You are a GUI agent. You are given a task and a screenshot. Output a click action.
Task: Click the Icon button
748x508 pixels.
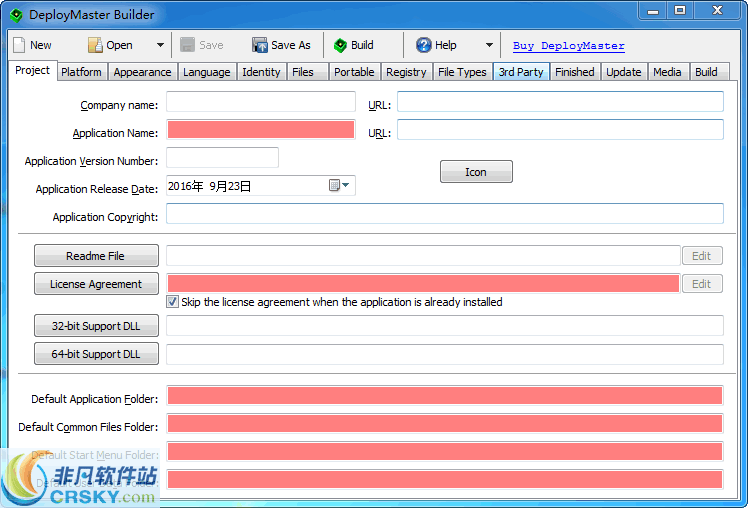click(476, 172)
